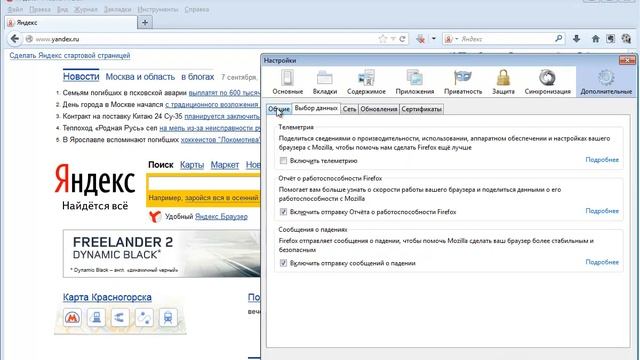Click Подробнее next to the Firefox health report

point(602,211)
